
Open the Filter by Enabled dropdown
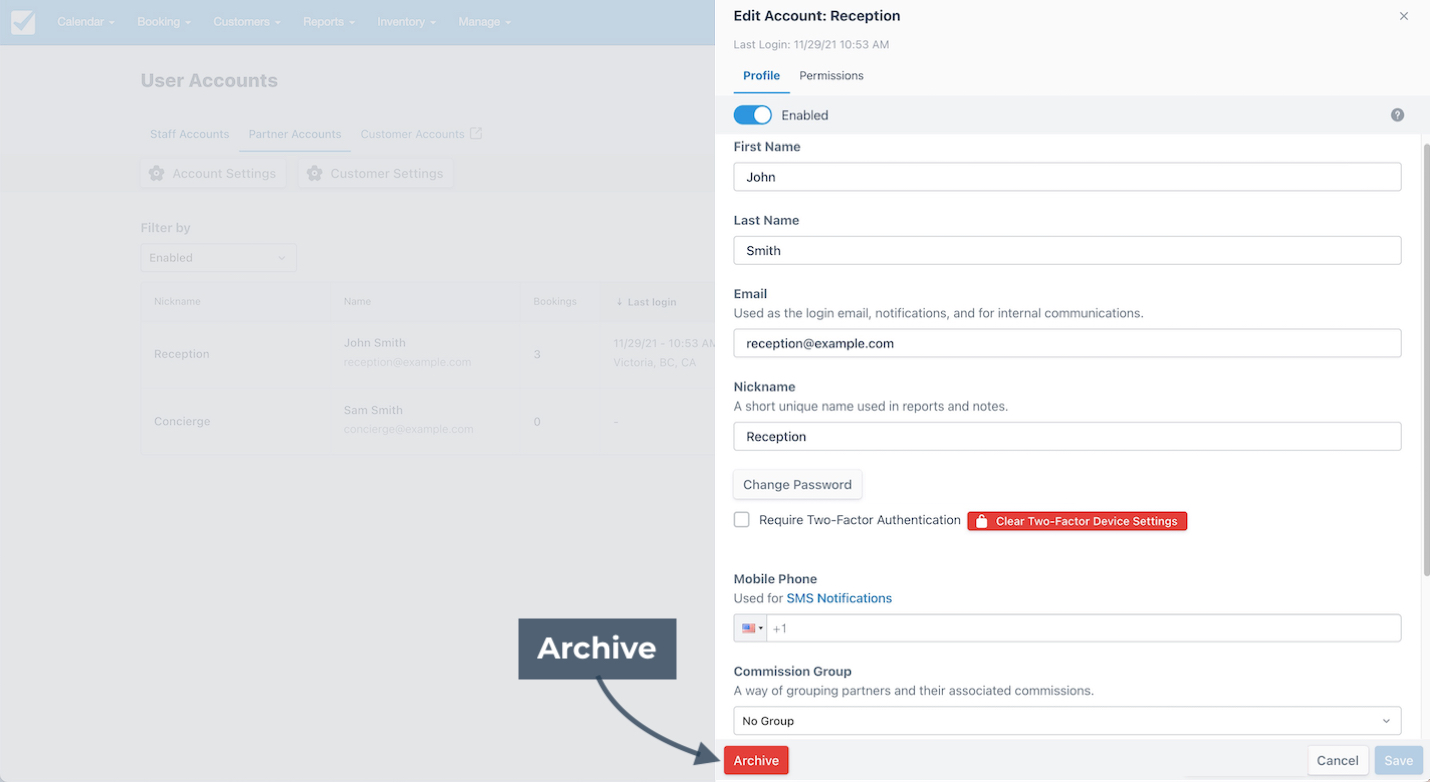point(218,258)
